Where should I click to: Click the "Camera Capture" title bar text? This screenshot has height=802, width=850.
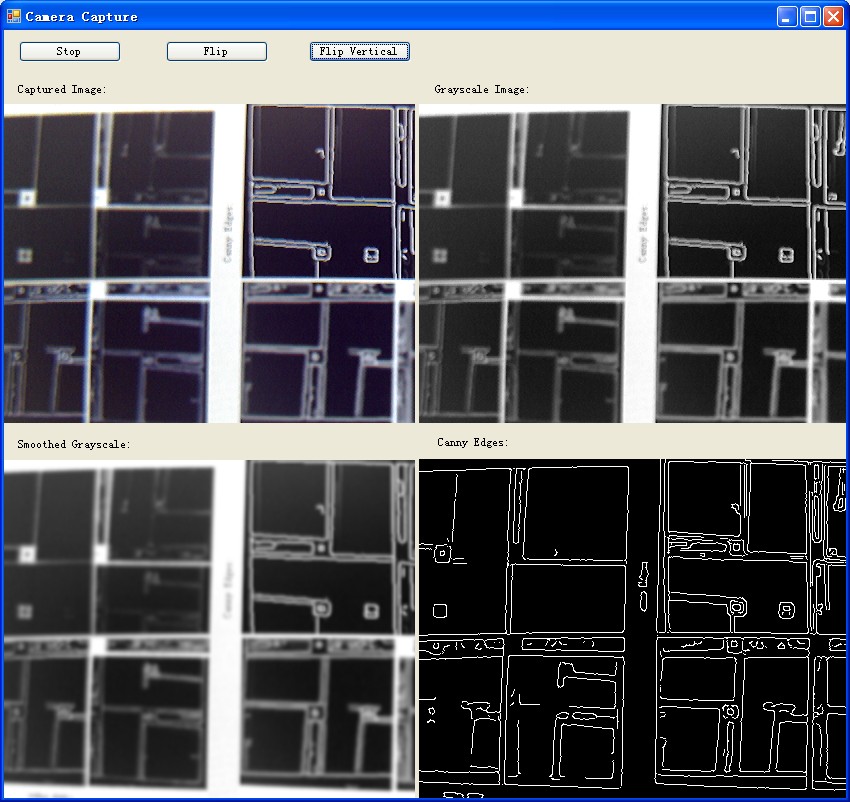[81, 16]
